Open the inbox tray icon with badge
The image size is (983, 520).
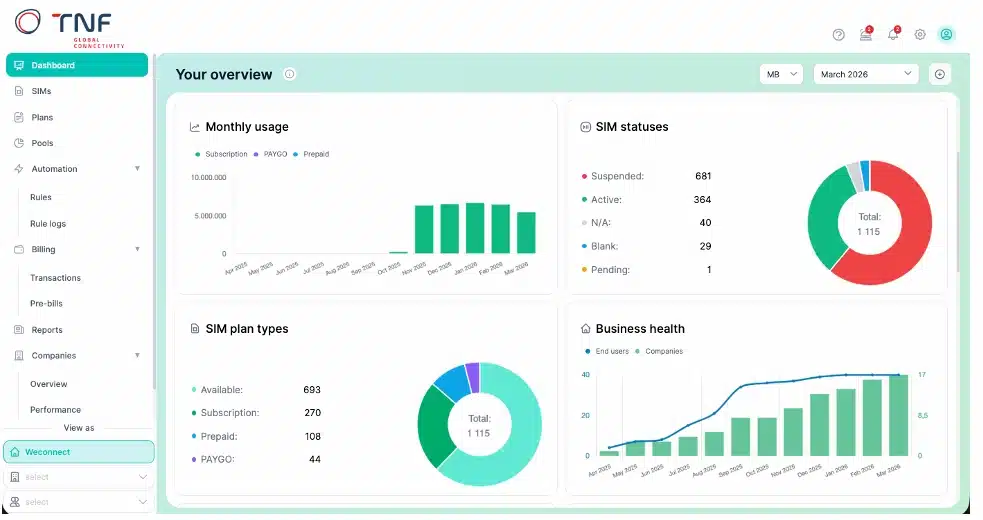pyautogui.click(x=866, y=34)
